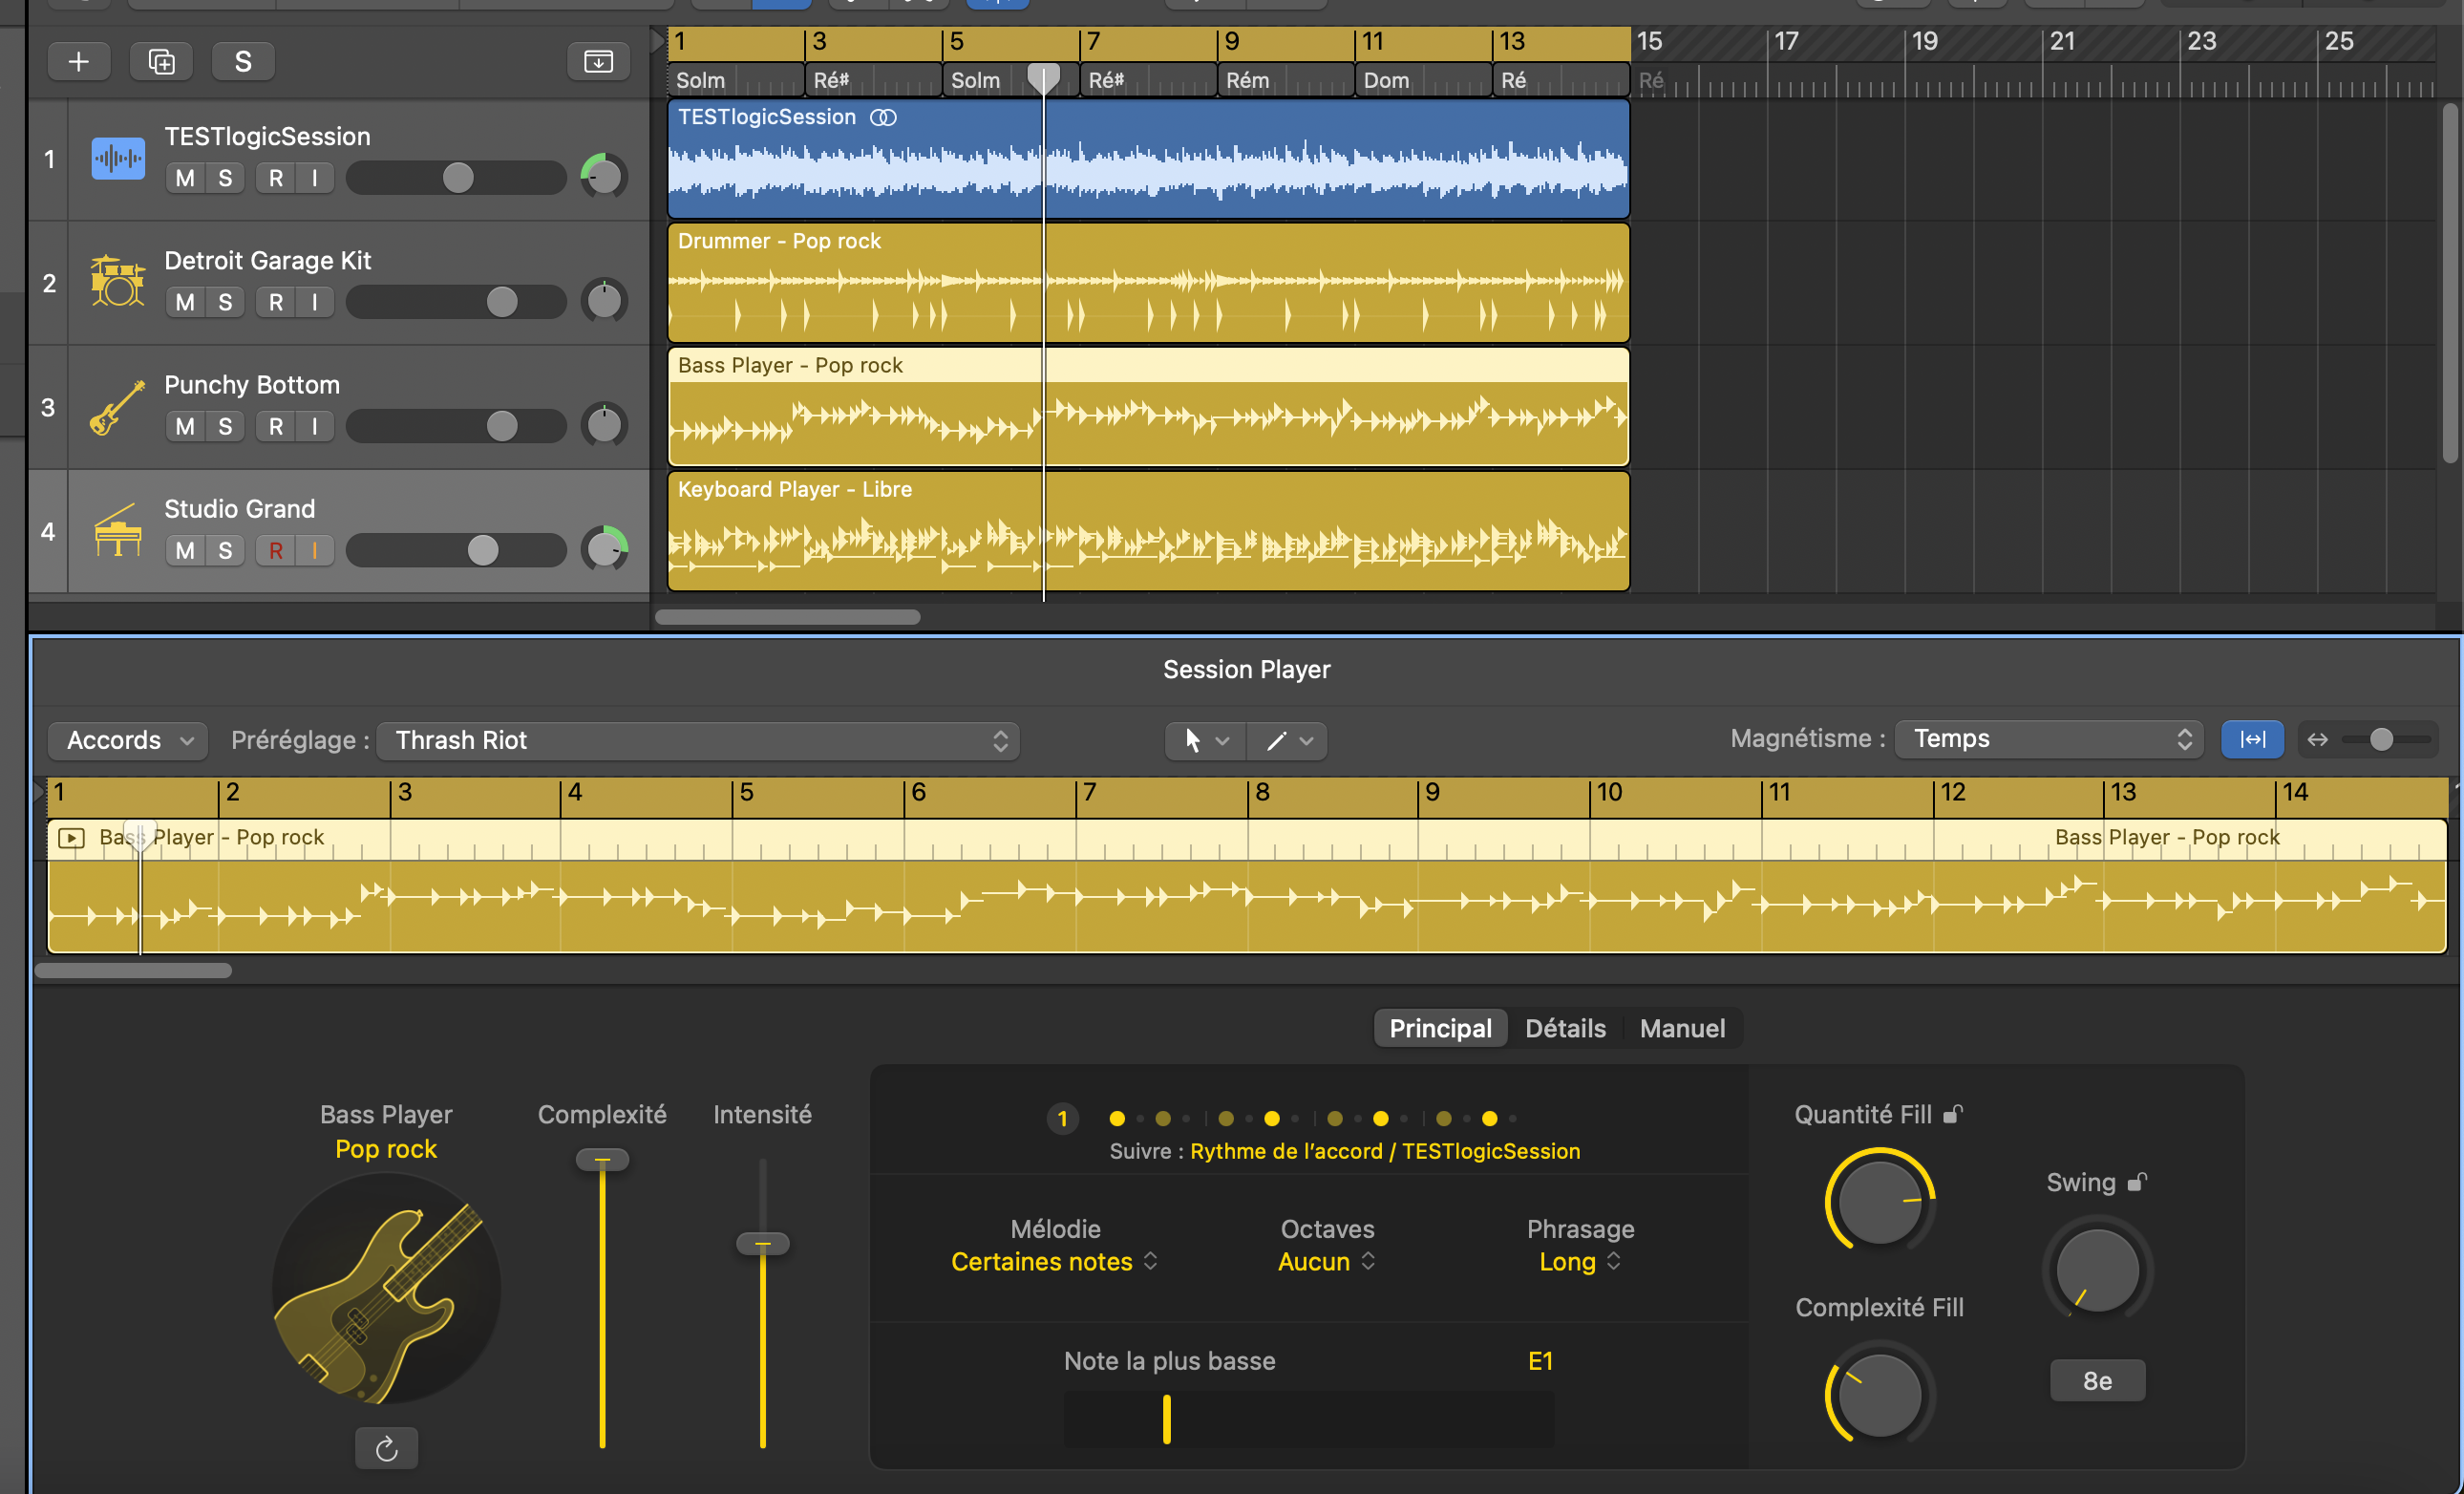Open the Thrash Riot preset menu
Screen dimensions: 2464x1494
[698, 740]
